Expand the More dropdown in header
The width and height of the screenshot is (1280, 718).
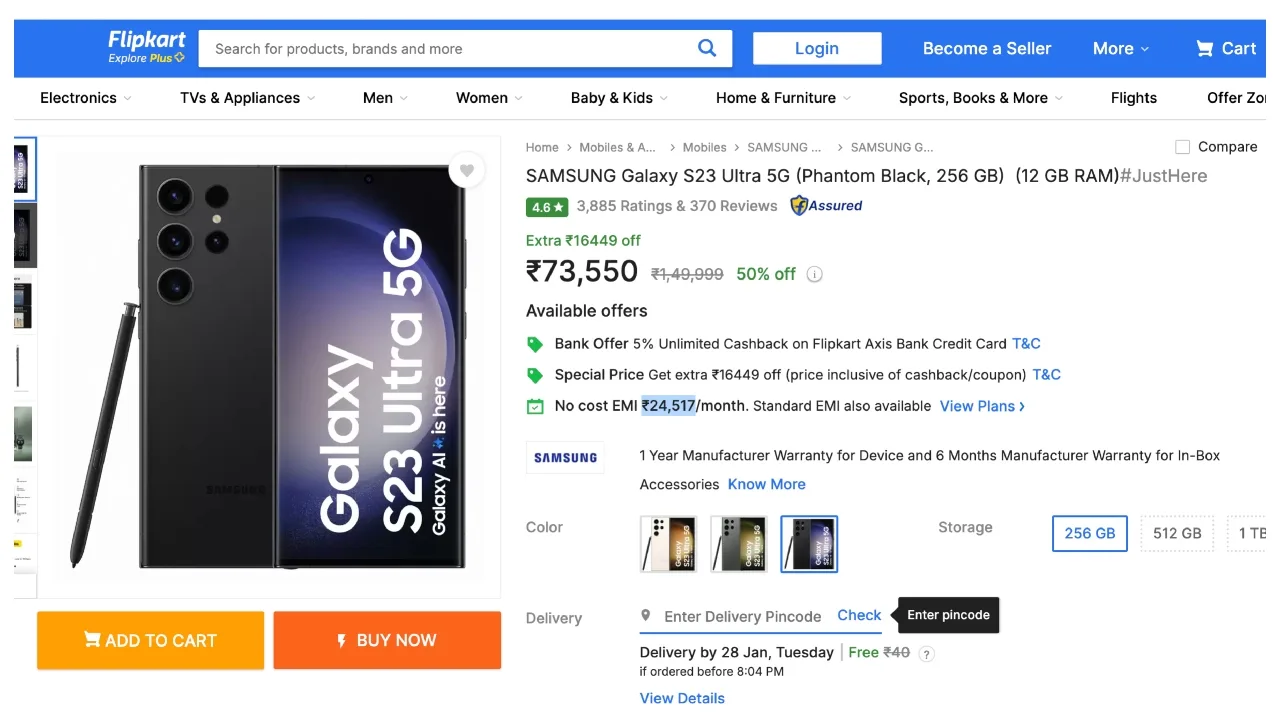[x=1121, y=48]
